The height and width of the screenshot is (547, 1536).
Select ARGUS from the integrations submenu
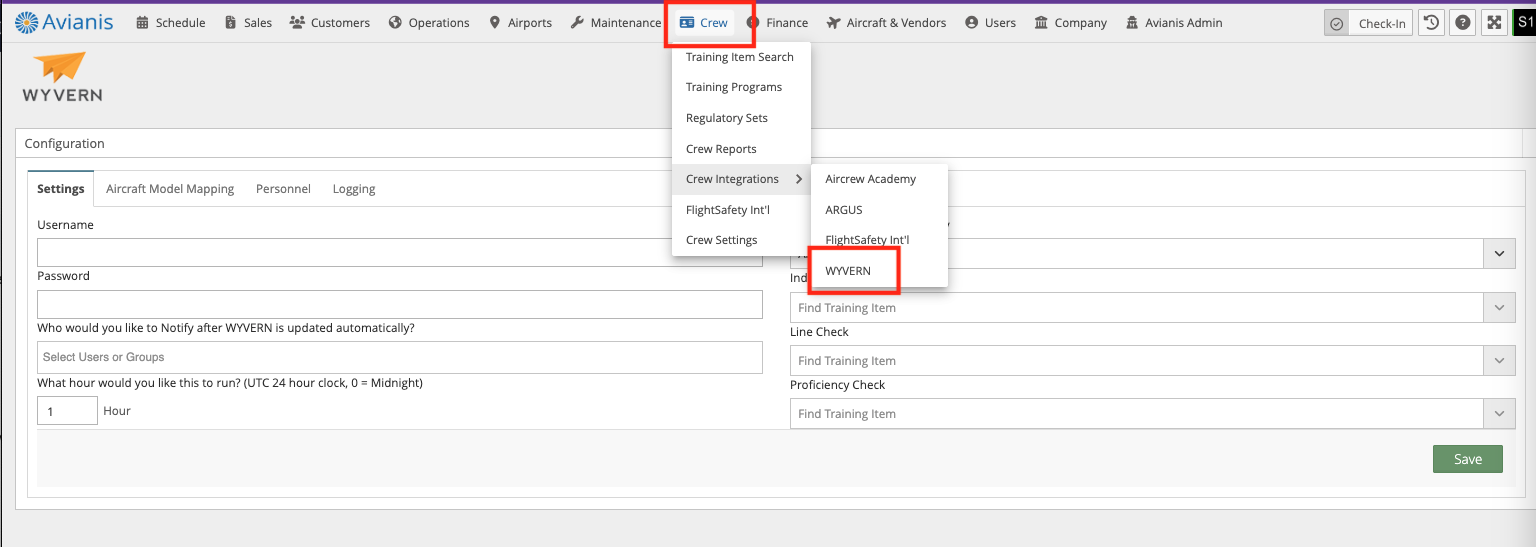pyautogui.click(x=844, y=210)
